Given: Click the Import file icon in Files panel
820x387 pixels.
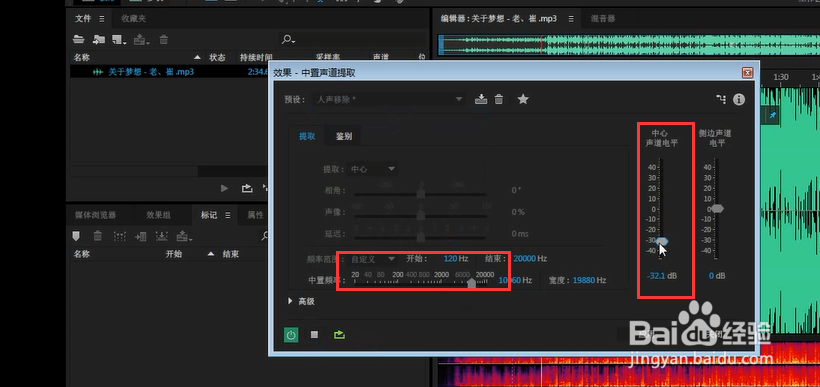Looking at the screenshot, I should tap(99, 39).
